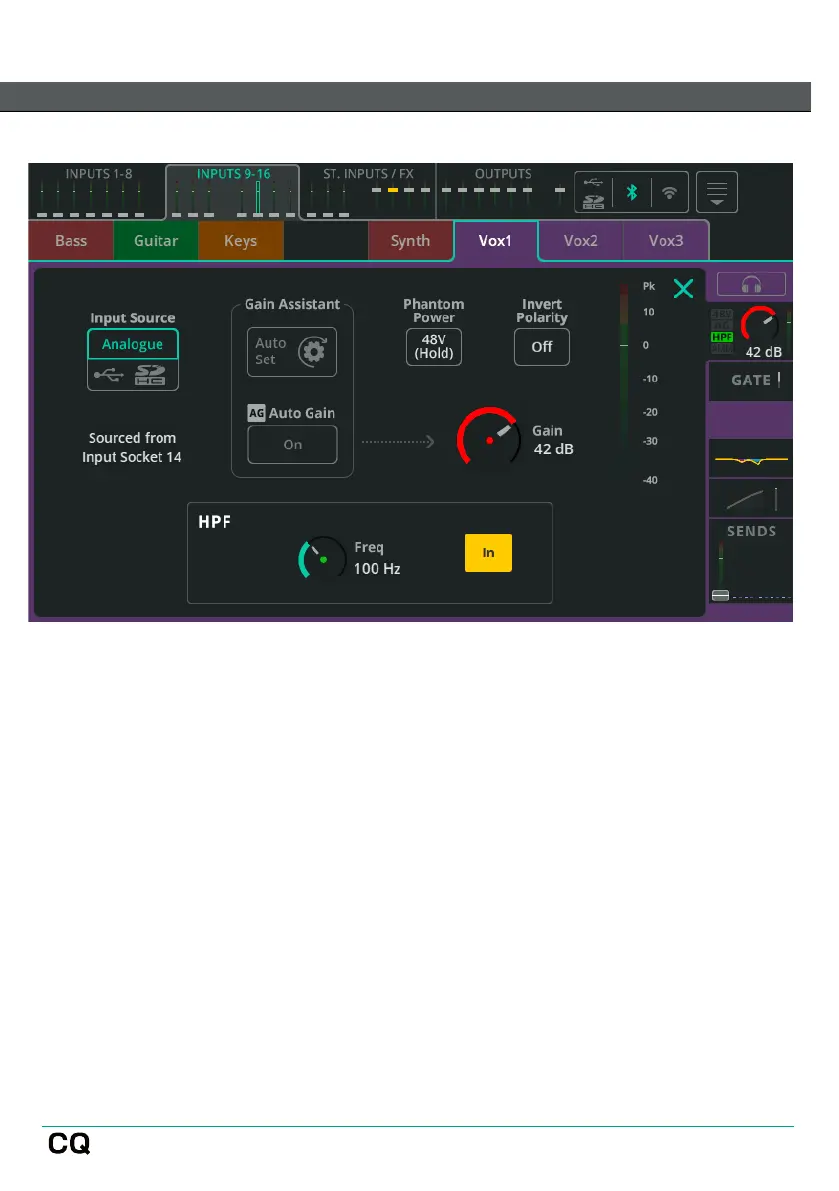
Task: Select the USB/SD input source option
Action: tap(133, 374)
